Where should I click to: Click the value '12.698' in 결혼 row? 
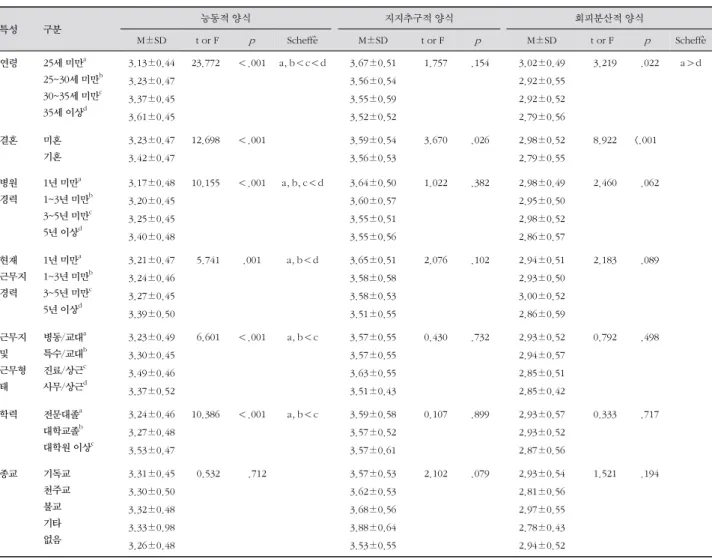[206, 140]
